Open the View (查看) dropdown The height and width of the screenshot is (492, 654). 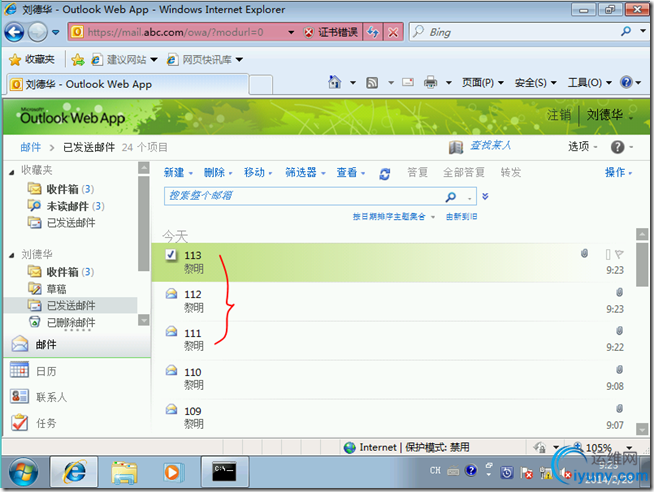pos(351,173)
